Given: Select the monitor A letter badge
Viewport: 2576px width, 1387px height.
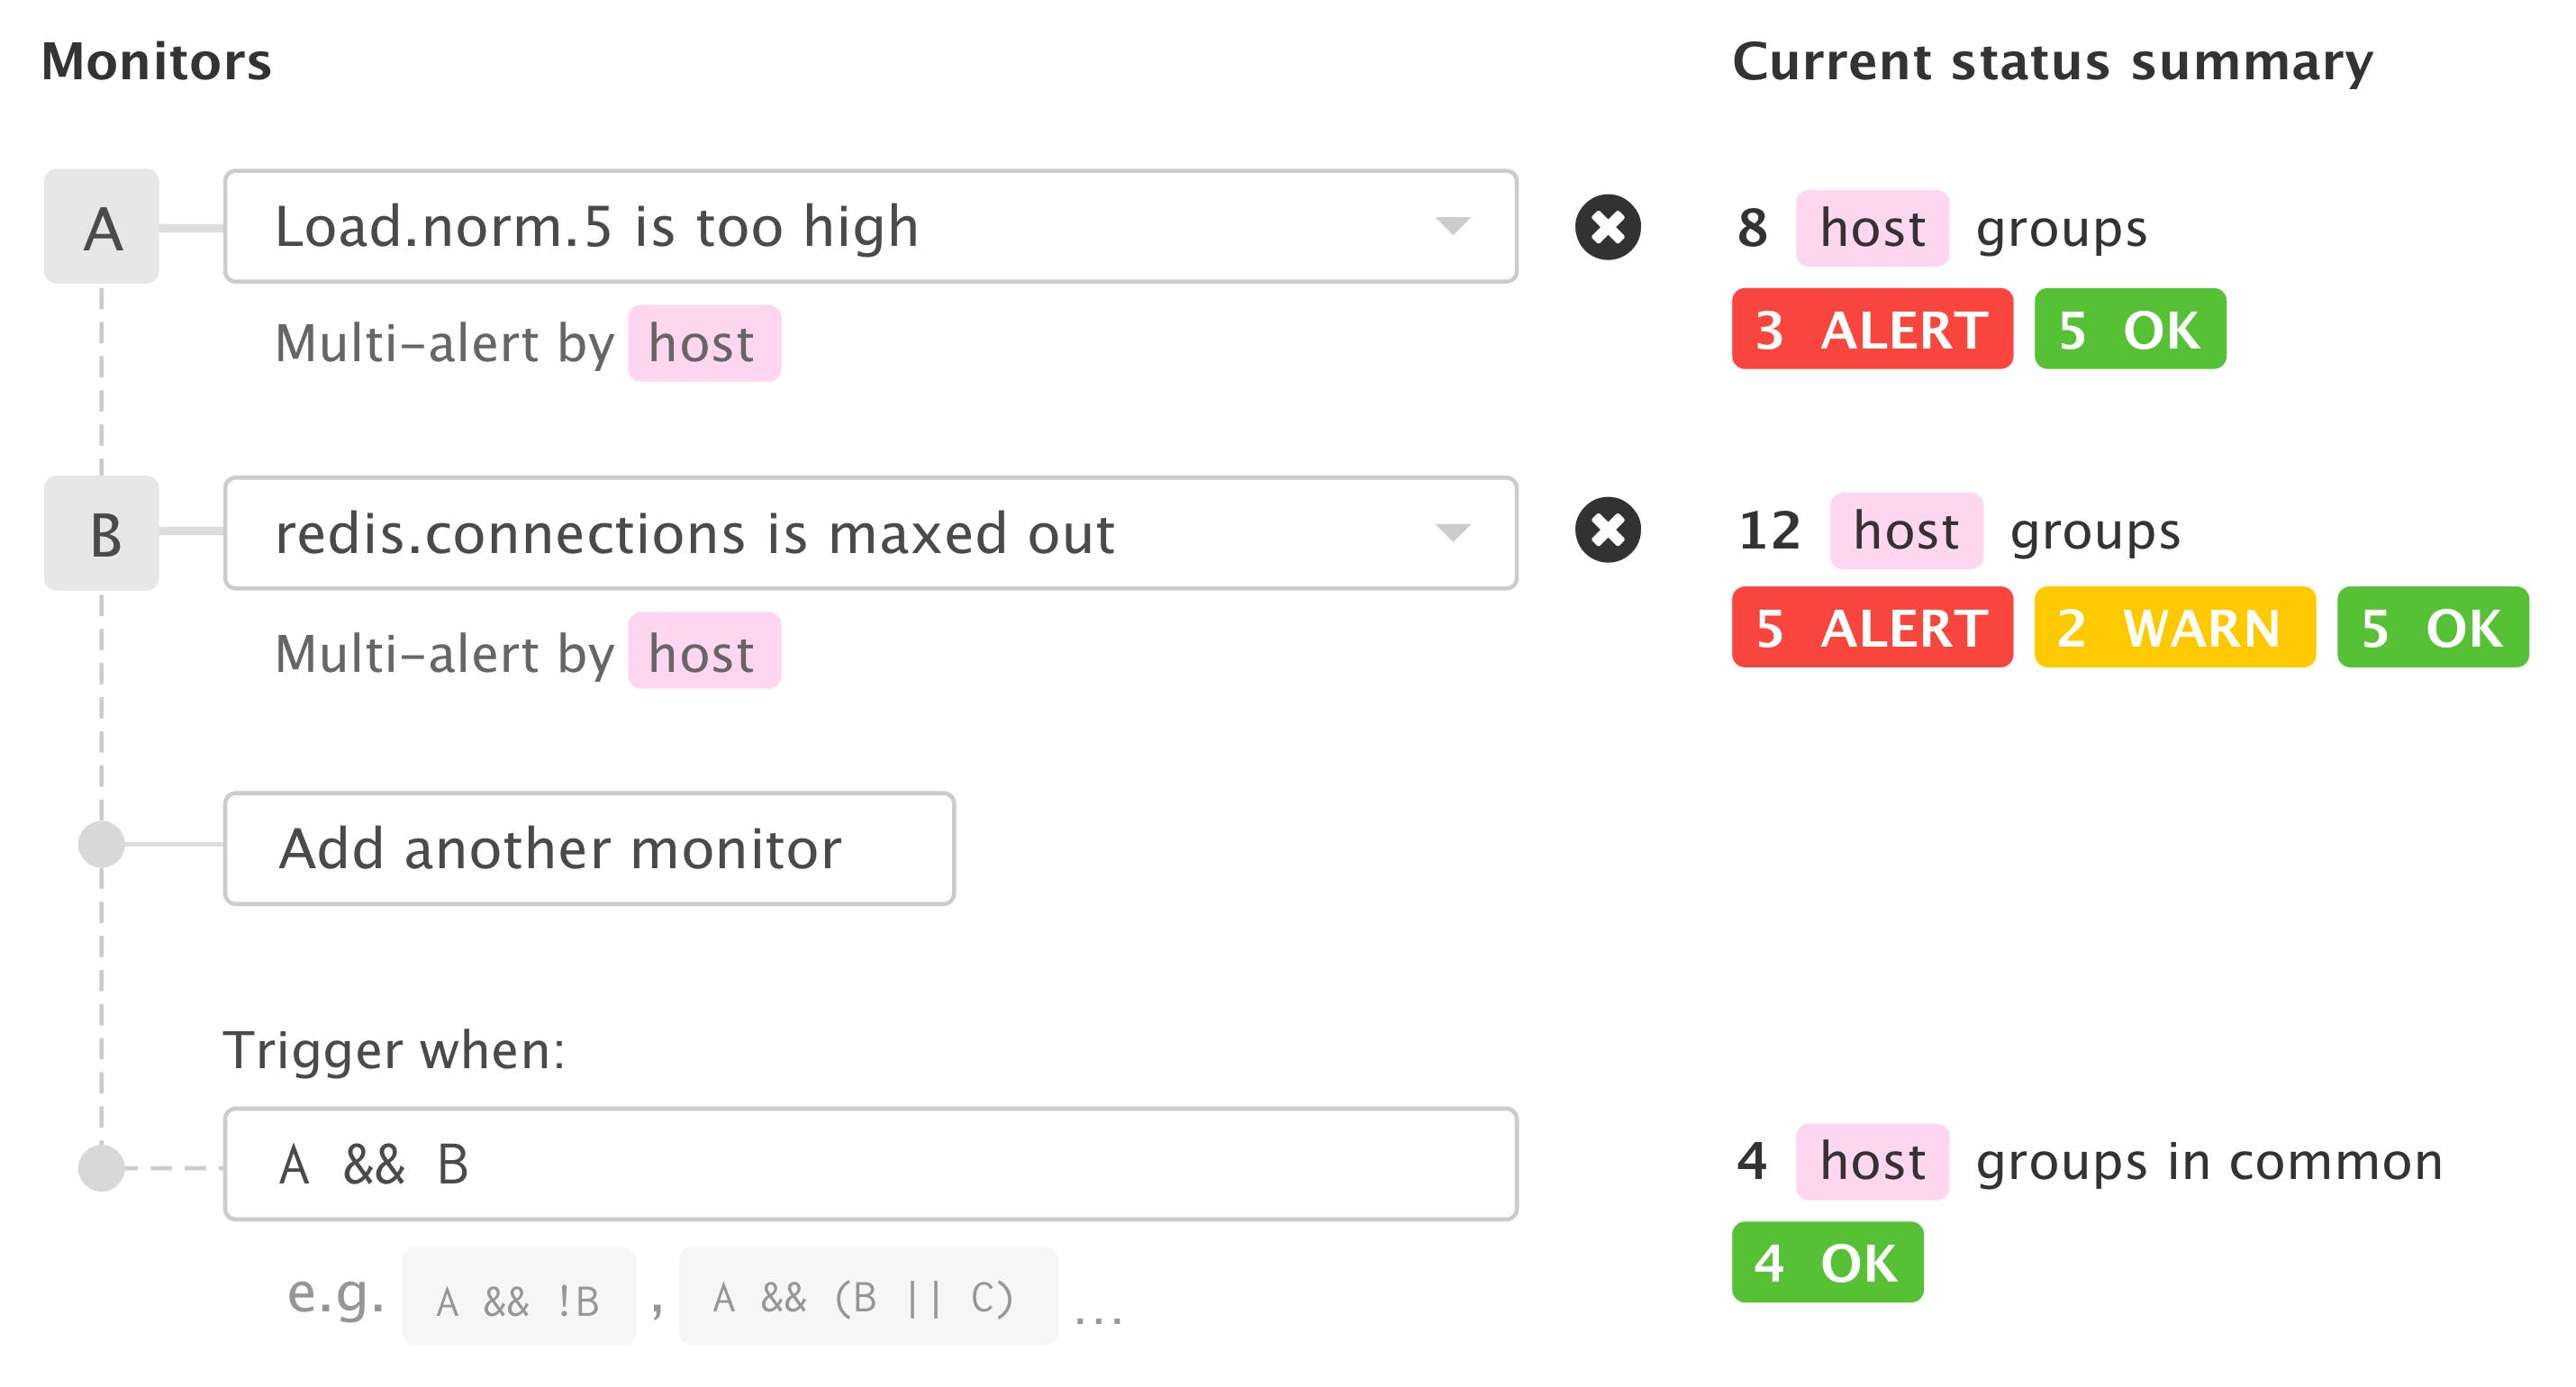Looking at the screenshot, I should coord(102,227).
